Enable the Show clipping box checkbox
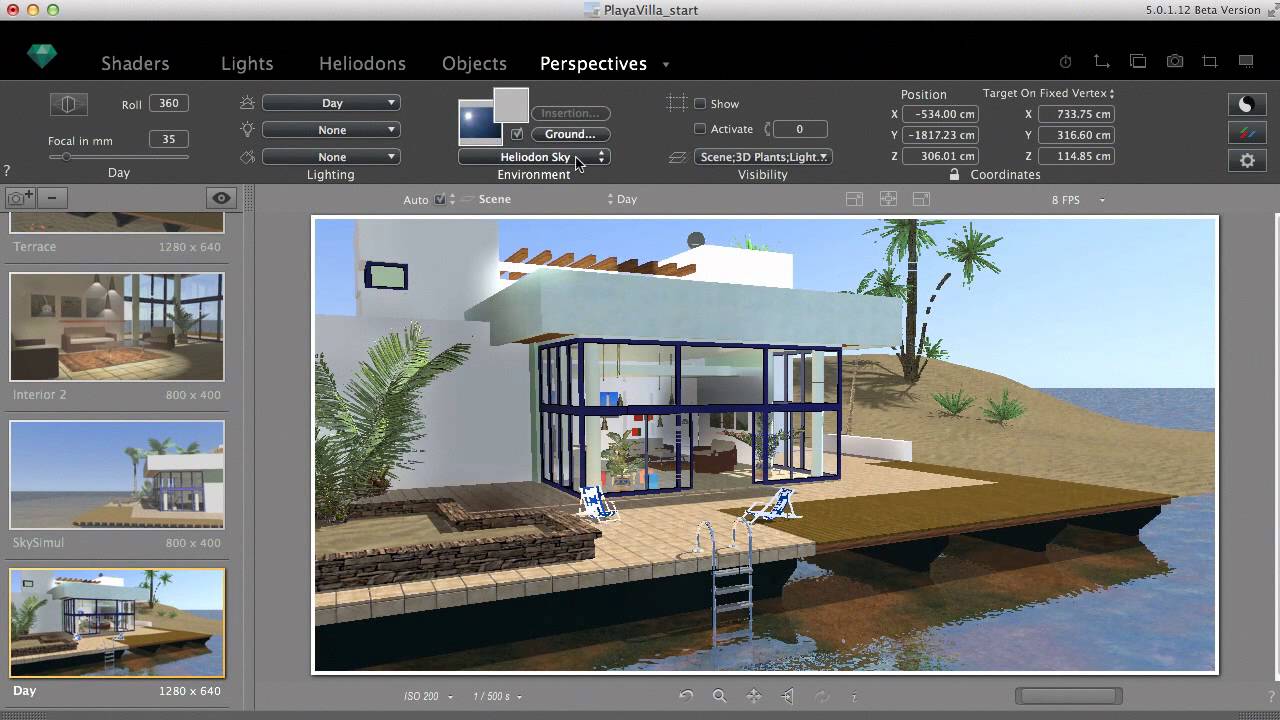Image resolution: width=1280 pixels, height=720 pixels. 700,104
